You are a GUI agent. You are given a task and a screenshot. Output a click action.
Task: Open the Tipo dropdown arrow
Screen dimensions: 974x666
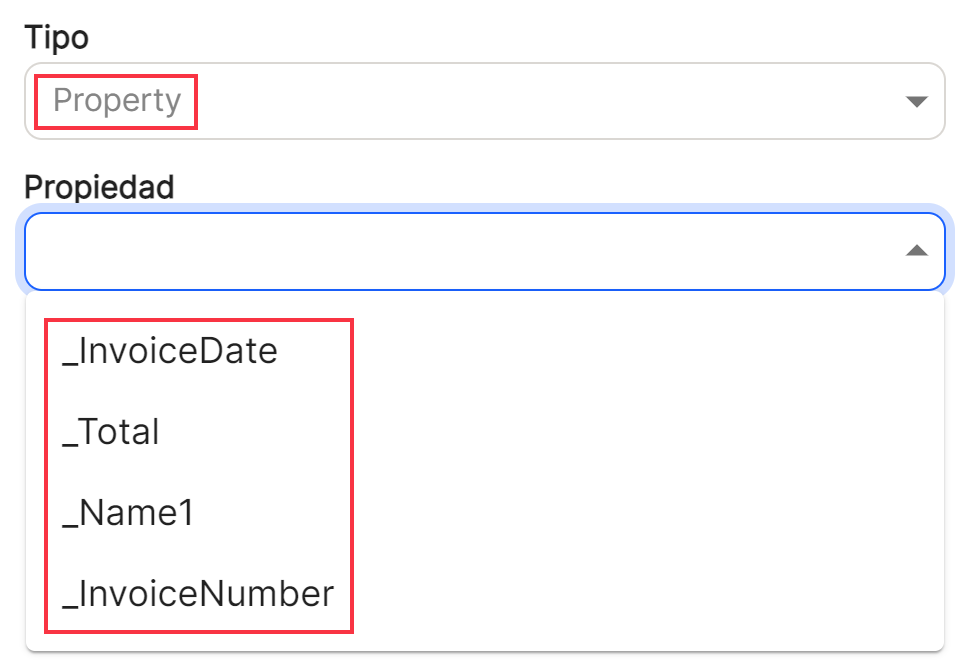pos(916,101)
